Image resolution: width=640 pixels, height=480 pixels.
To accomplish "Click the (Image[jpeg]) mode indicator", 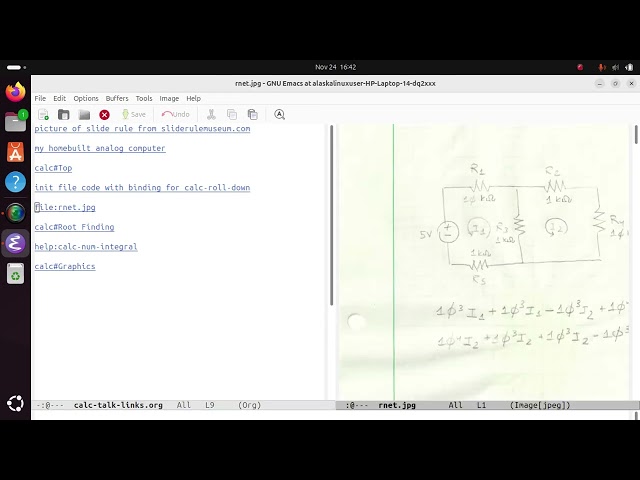I will pos(540,405).
